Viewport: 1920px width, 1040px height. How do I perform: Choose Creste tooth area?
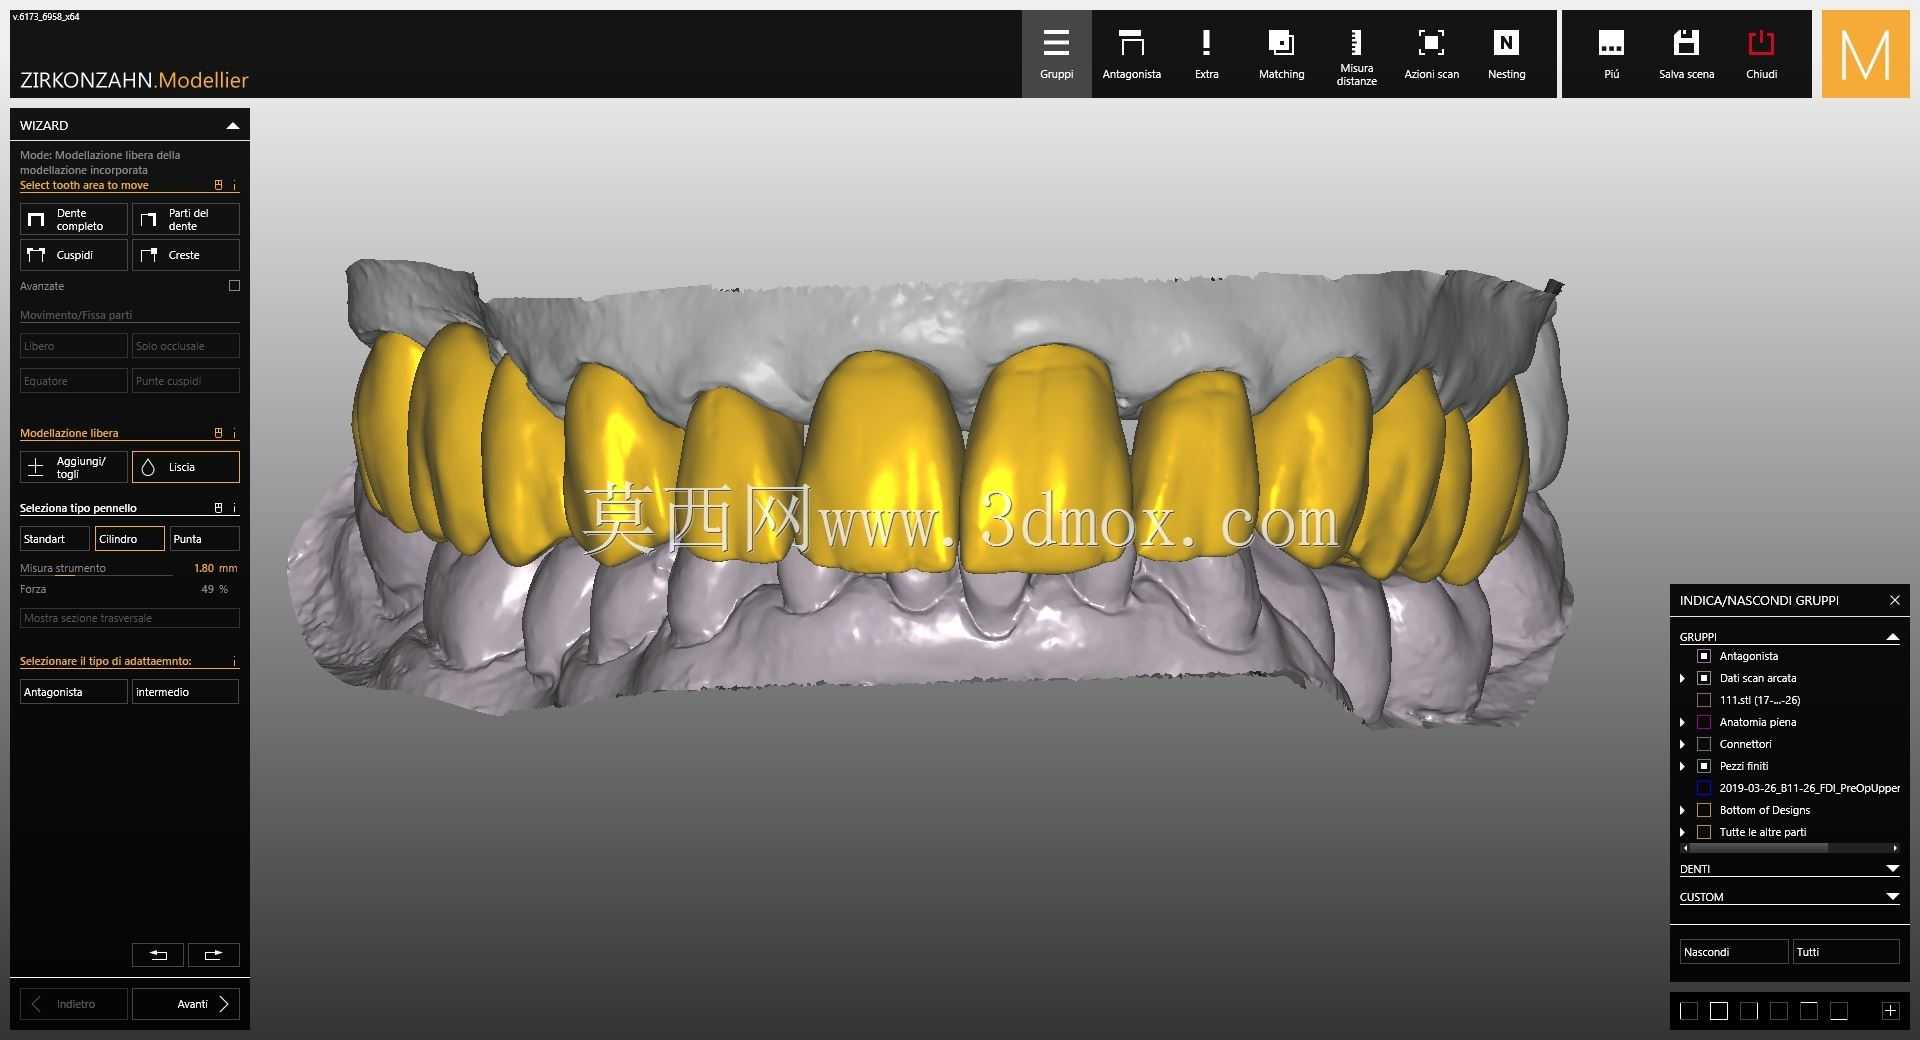pos(186,255)
